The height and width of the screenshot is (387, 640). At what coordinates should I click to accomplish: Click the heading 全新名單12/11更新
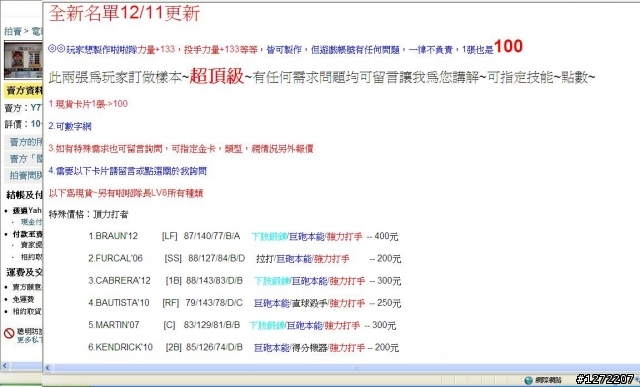click(124, 13)
